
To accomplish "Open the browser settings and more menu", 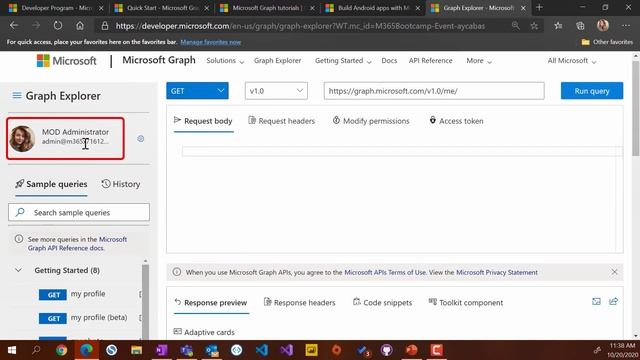I will [x=626, y=26].
